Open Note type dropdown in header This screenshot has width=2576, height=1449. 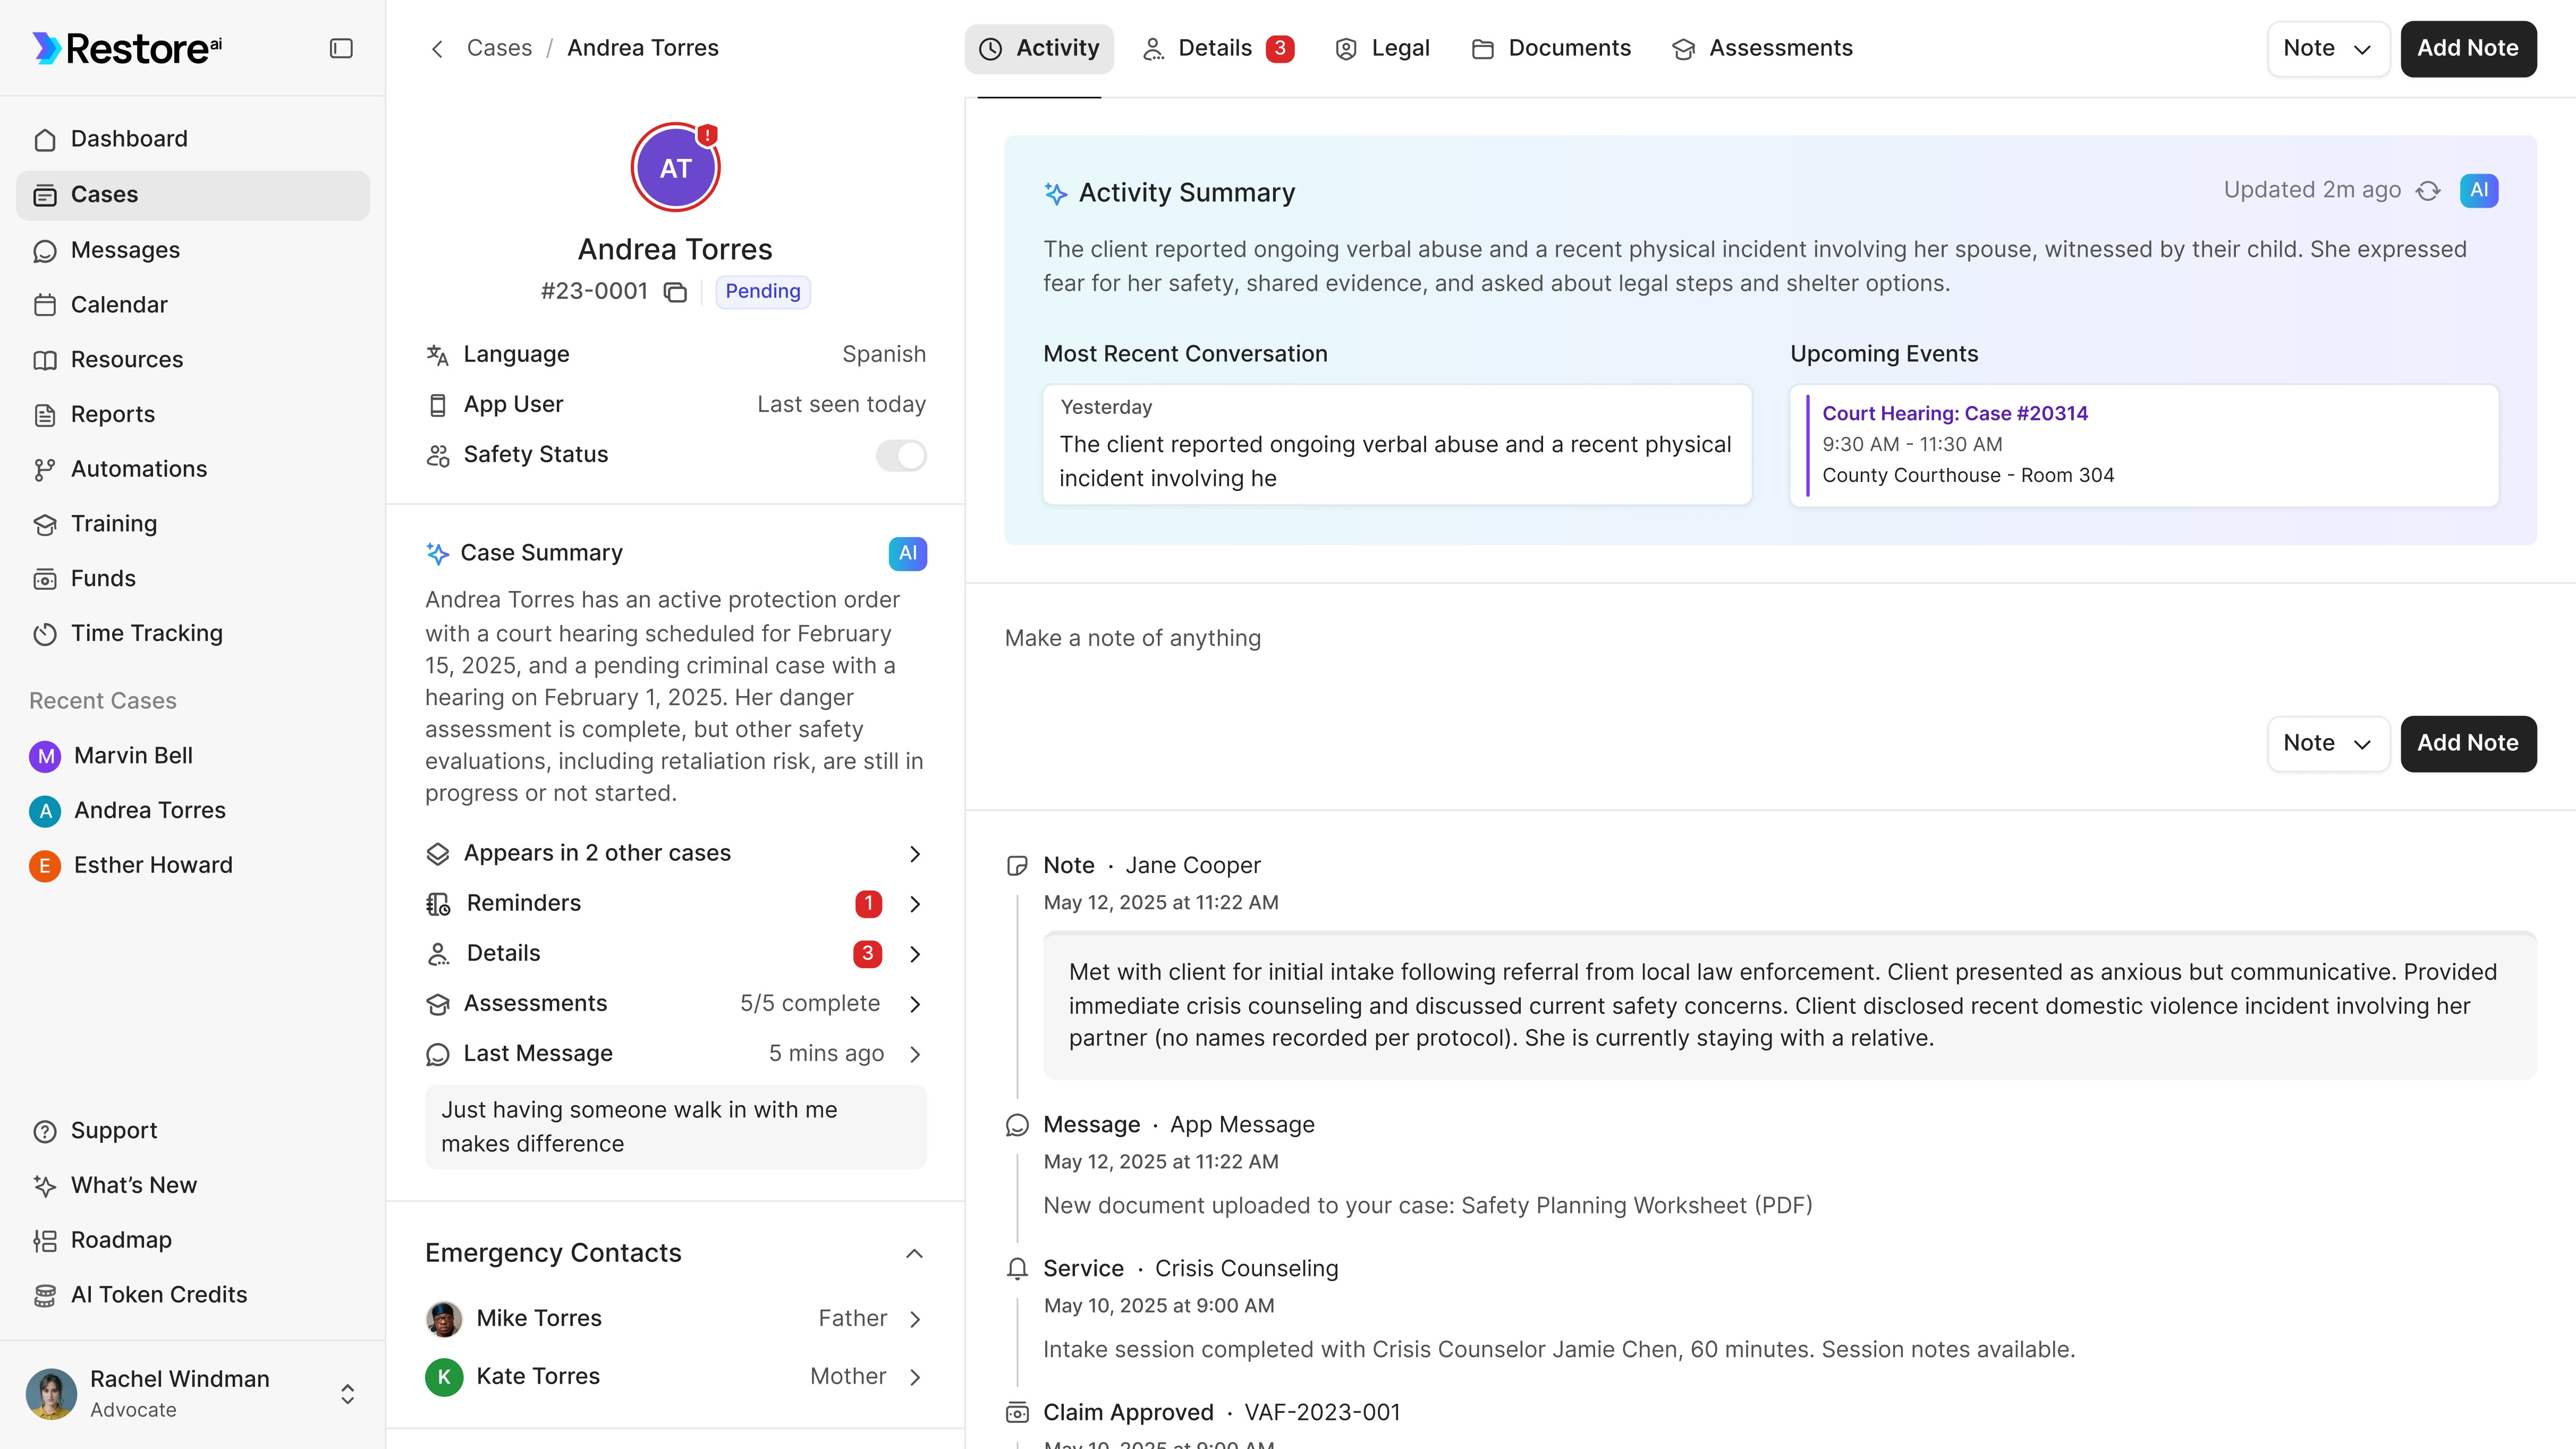point(2327,48)
